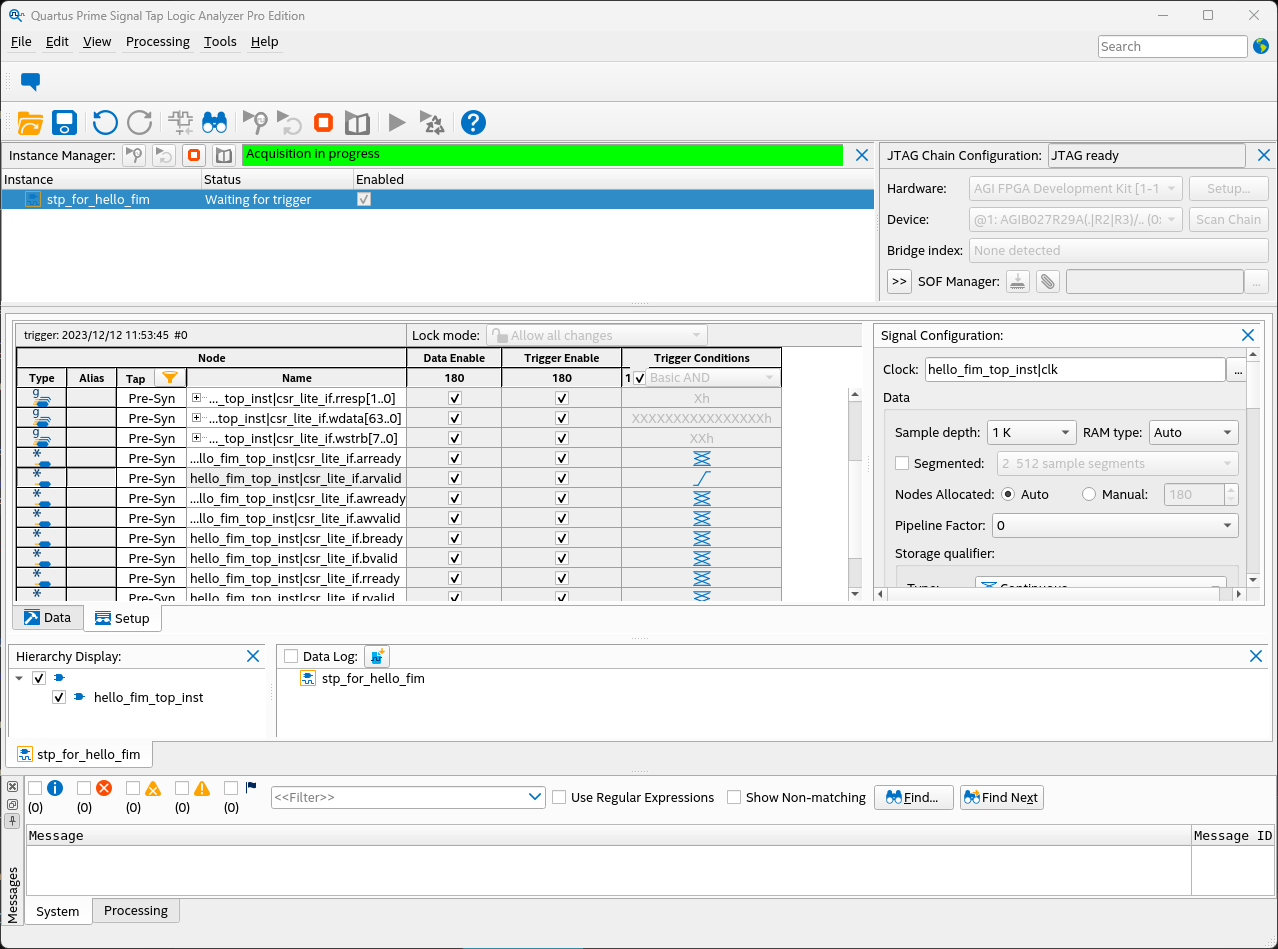
Task: Click the Find Next button
Action: tap(1001, 798)
